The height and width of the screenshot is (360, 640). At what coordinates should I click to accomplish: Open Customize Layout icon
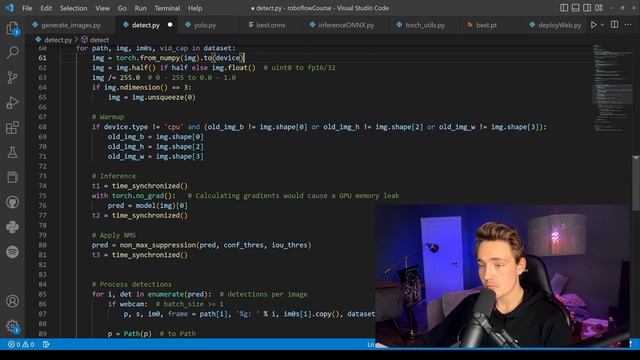pos(599,8)
